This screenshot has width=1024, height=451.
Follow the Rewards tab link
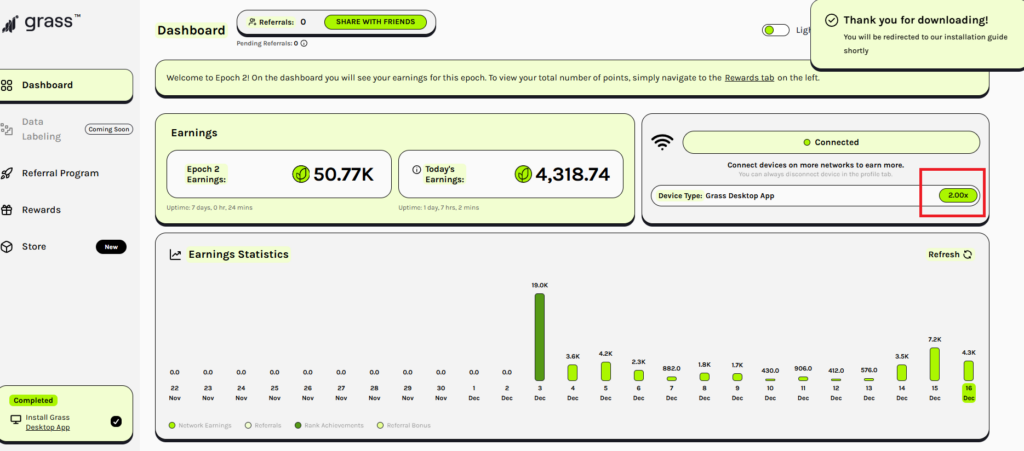(x=749, y=78)
